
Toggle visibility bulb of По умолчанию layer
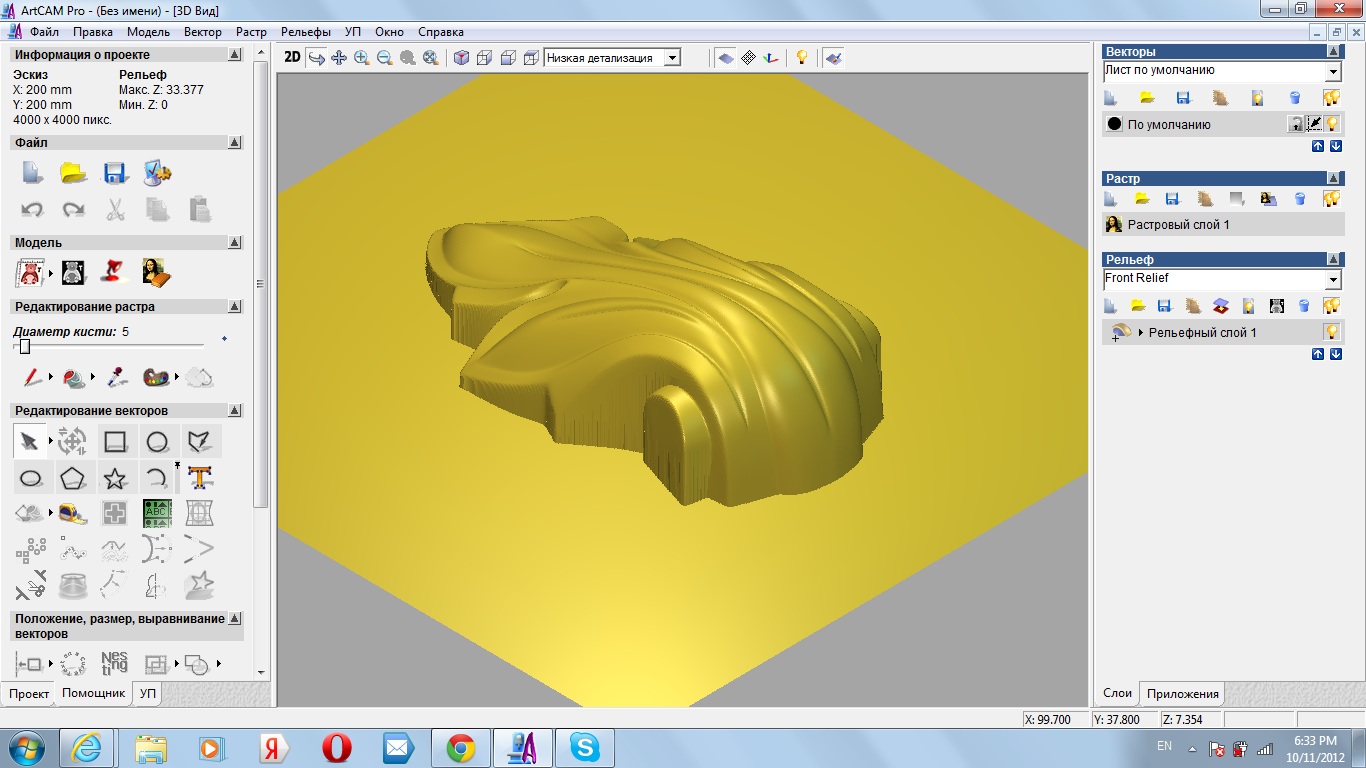(x=1332, y=124)
